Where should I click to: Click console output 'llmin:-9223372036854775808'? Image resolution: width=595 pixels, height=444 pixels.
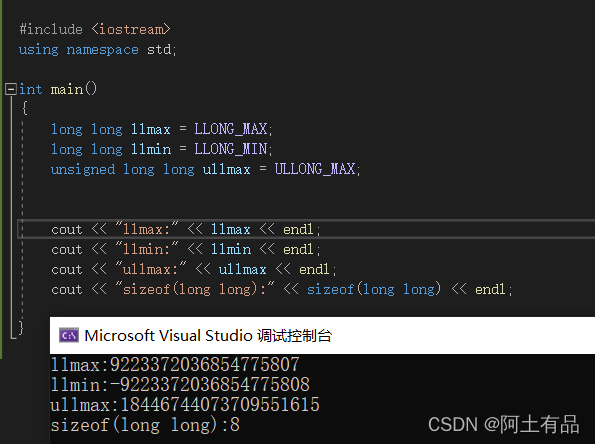pos(180,385)
